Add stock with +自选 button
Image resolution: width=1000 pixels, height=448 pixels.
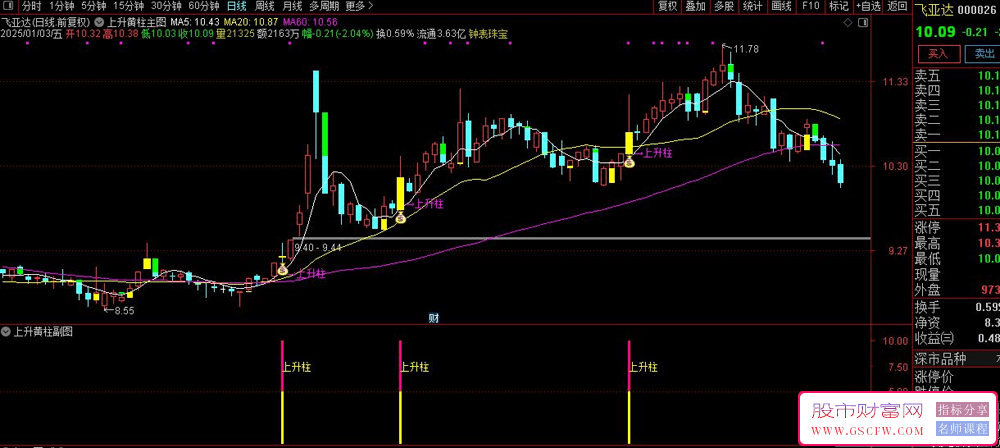(x=868, y=7)
